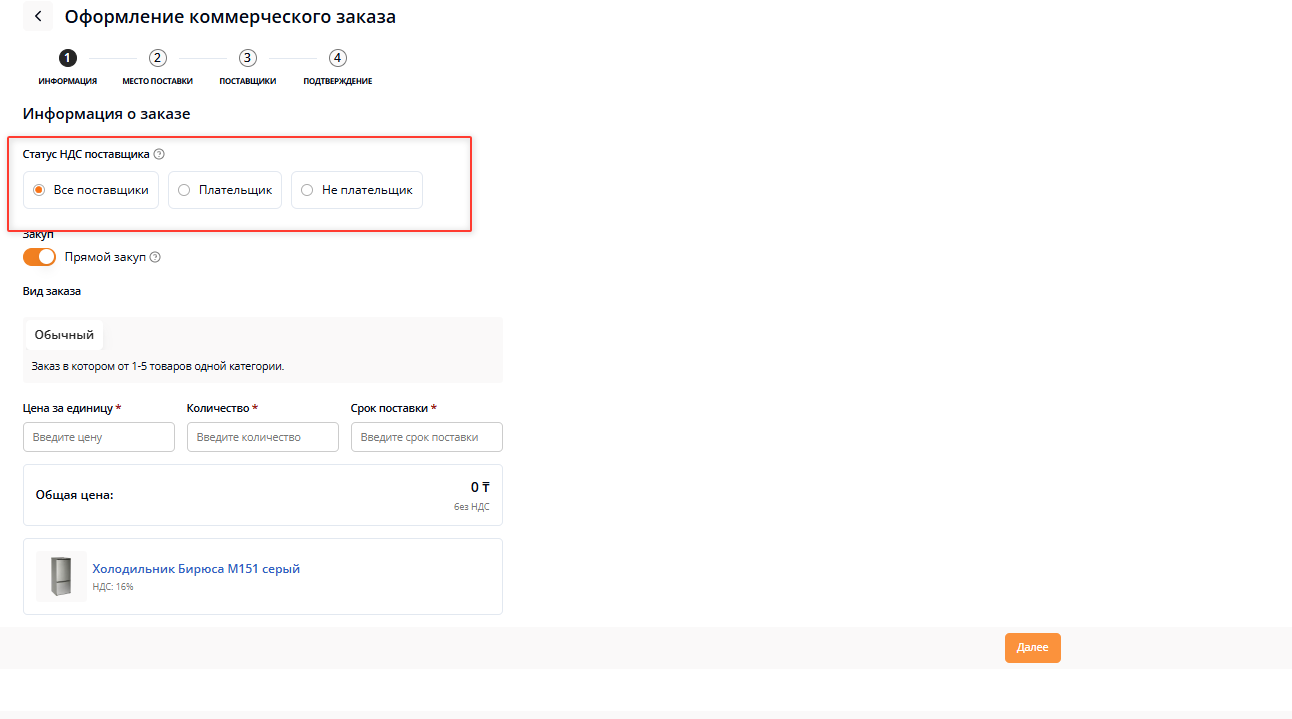Click the refrigerator product thumbnail image
Viewport: 1292px width, 719px height.
[x=61, y=576]
